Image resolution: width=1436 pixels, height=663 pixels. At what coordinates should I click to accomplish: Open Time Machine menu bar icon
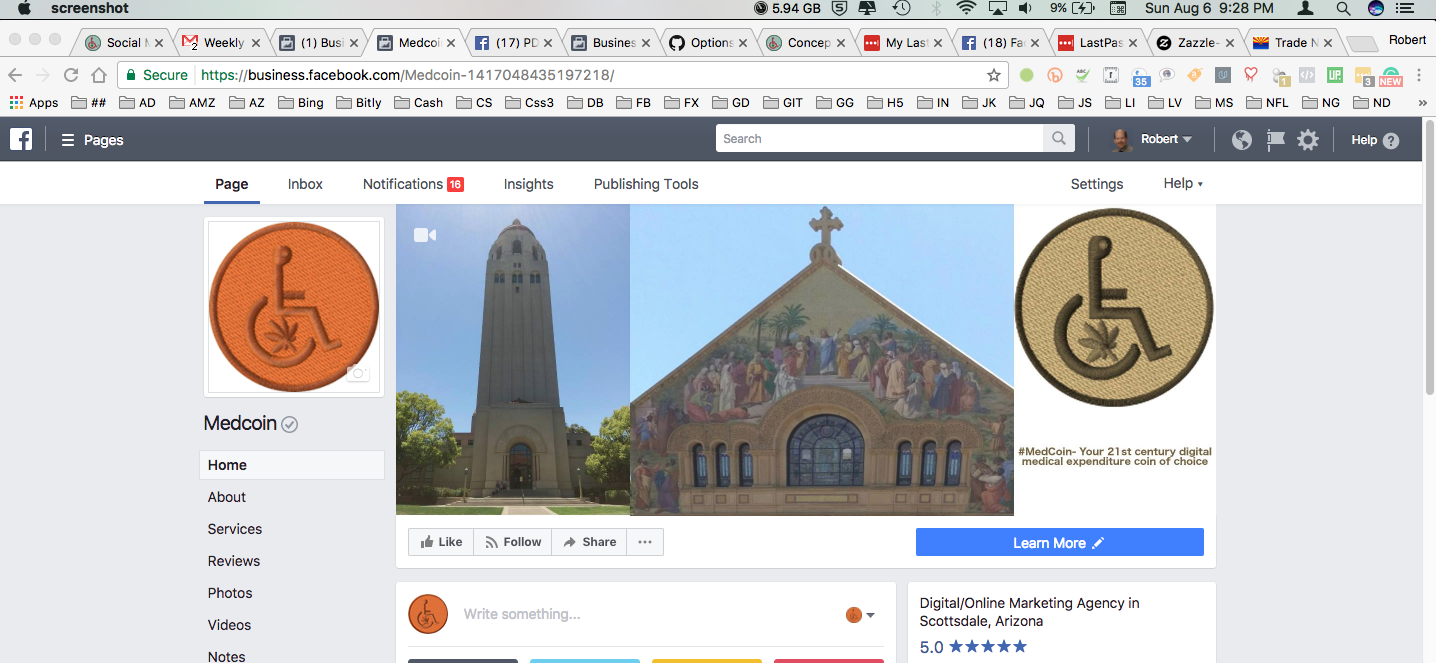pos(901,8)
